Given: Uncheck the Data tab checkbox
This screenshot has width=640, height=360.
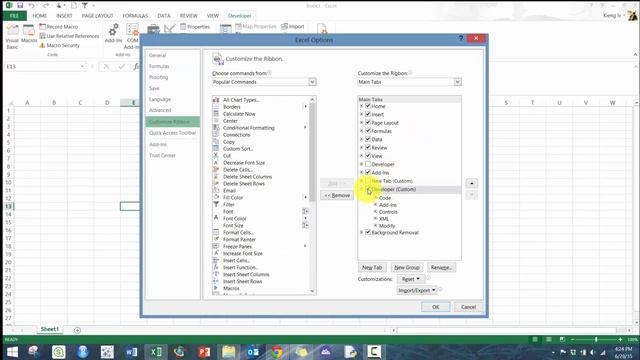Looking at the screenshot, I should [368, 139].
